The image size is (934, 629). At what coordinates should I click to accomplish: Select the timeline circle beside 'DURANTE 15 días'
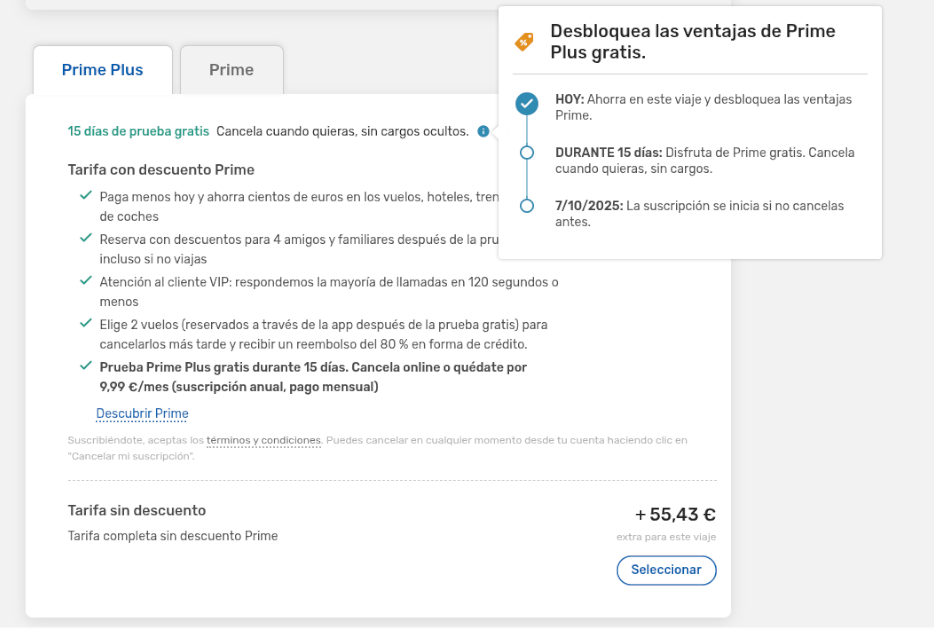[x=527, y=153]
